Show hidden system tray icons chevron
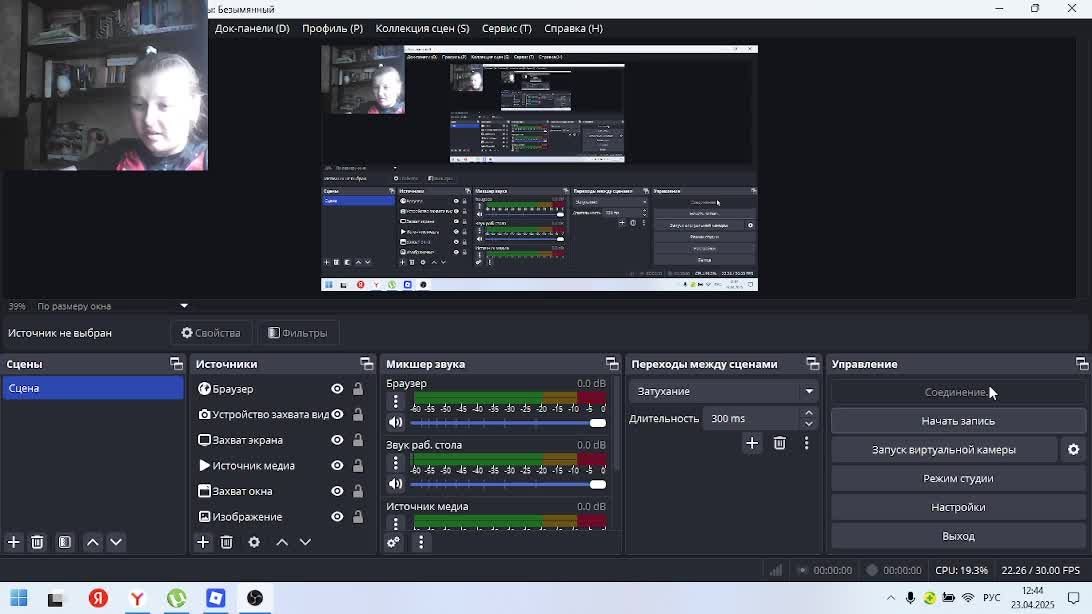 (891, 598)
